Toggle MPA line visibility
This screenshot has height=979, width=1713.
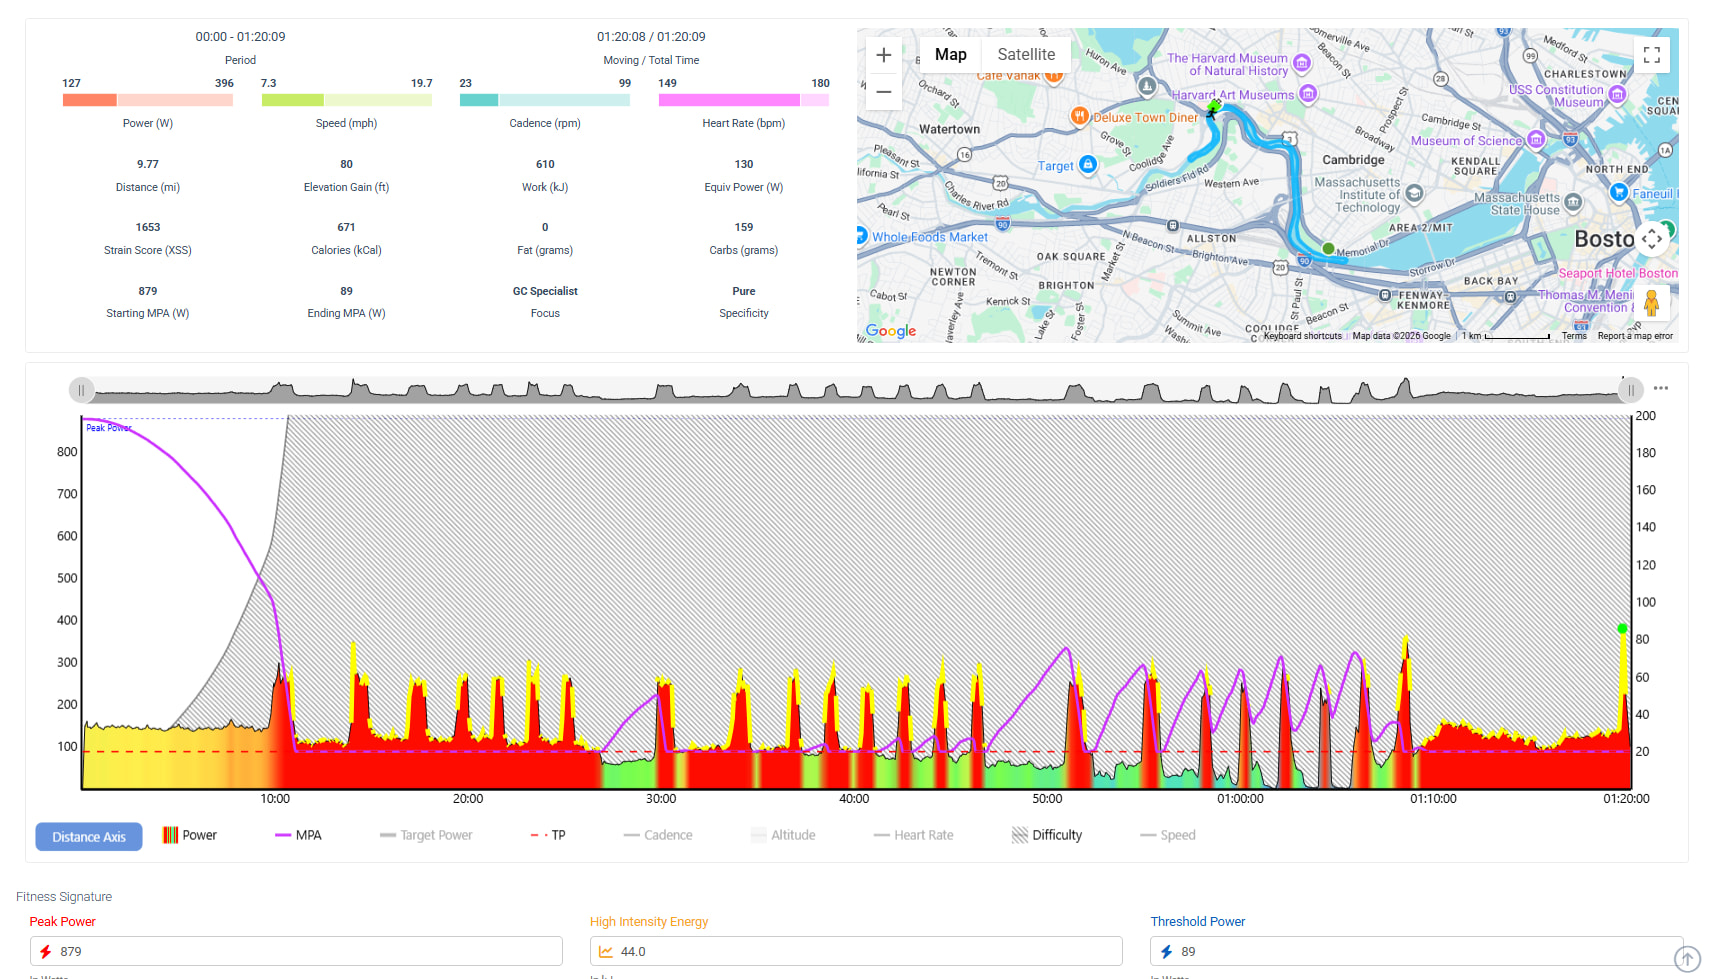click(x=298, y=835)
